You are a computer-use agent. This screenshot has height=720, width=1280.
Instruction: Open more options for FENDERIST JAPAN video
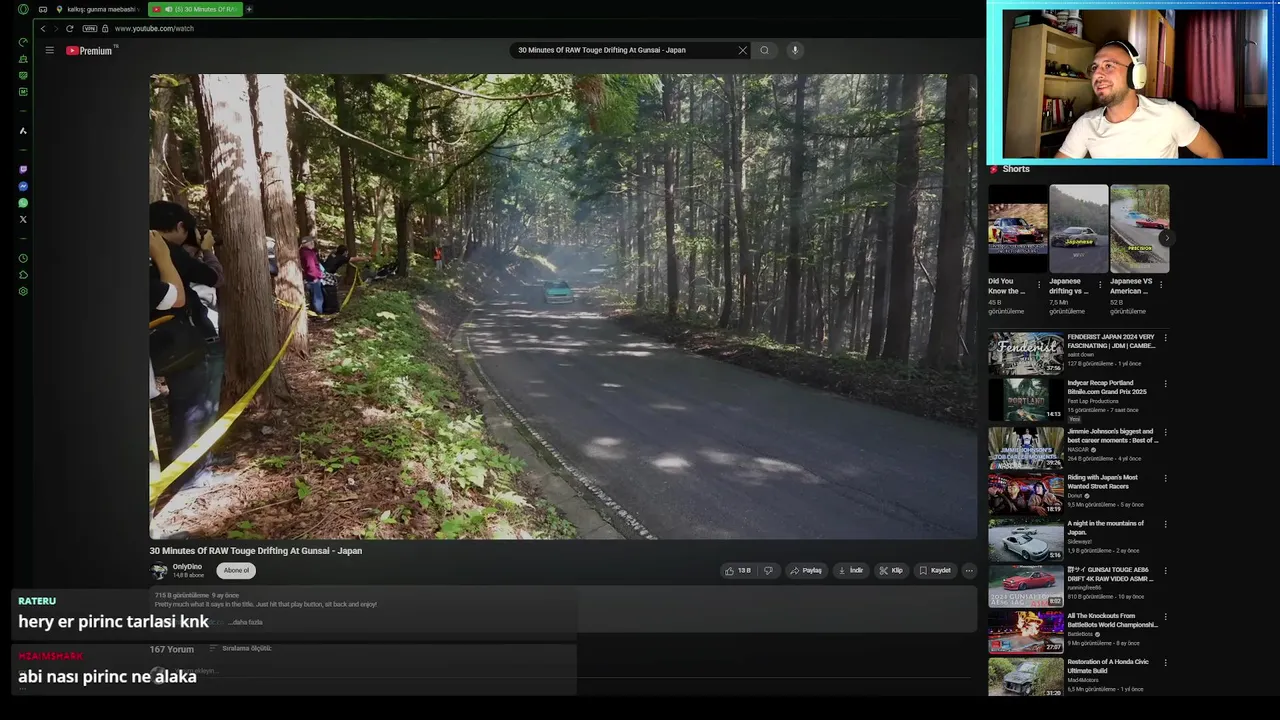click(x=1165, y=338)
